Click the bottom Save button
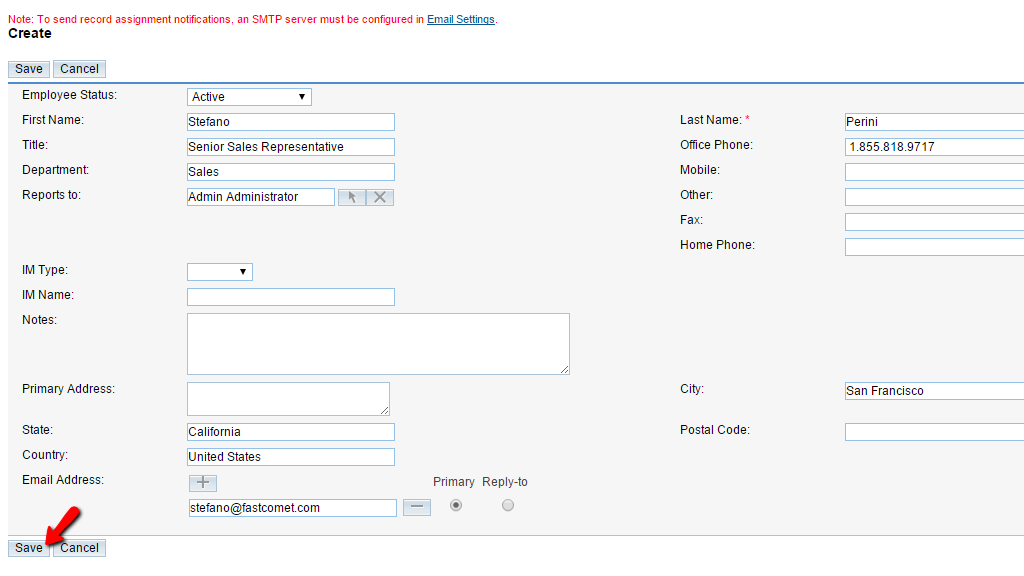This screenshot has height=576, width=1024. (29, 548)
